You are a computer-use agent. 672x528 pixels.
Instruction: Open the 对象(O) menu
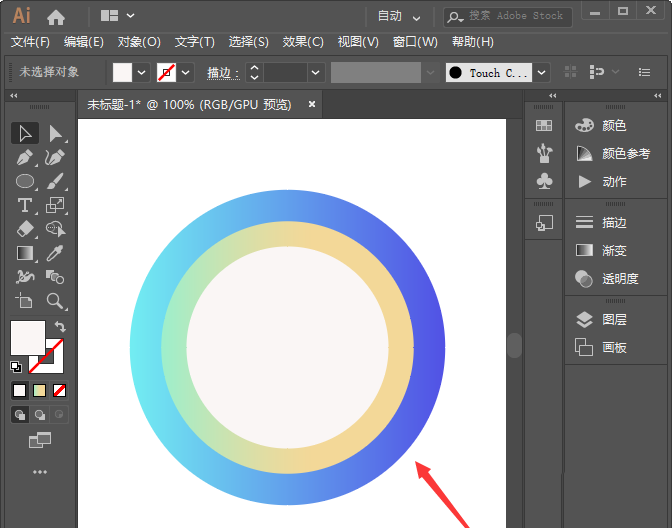click(139, 42)
